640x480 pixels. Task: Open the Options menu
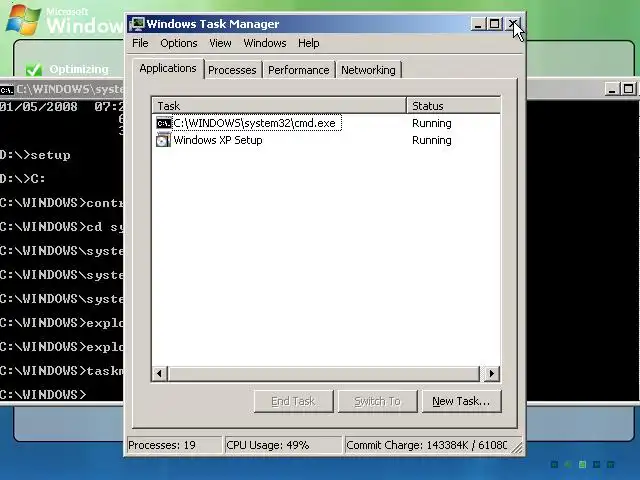pyautogui.click(x=178, y=43)
